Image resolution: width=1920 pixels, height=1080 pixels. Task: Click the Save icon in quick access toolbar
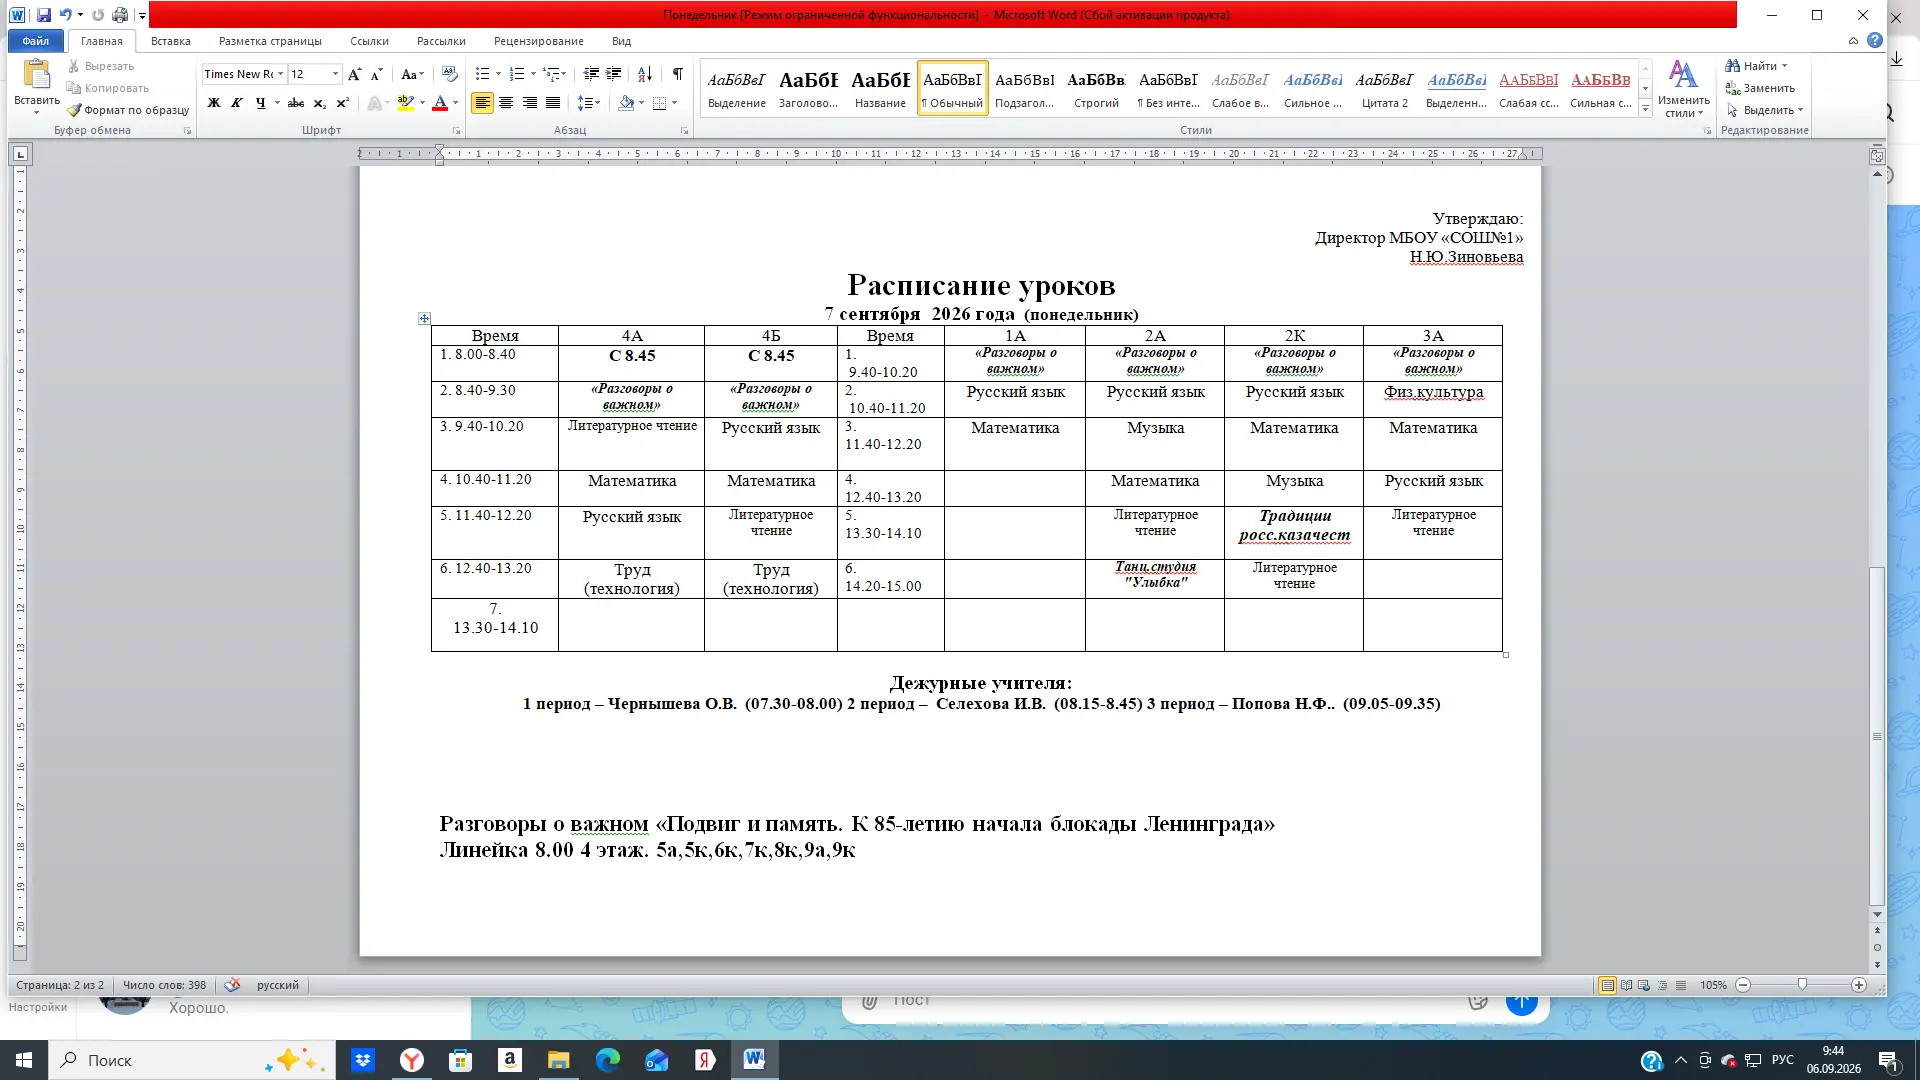44,15
